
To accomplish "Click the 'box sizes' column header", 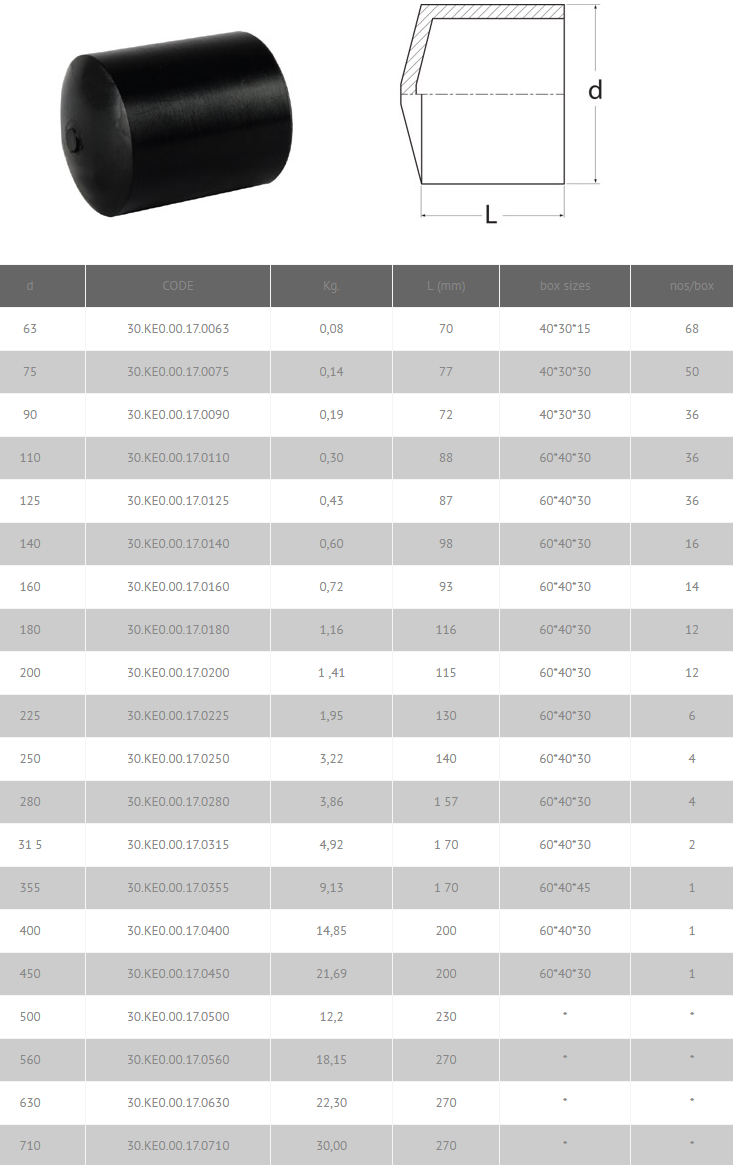I will coord(565,286).
